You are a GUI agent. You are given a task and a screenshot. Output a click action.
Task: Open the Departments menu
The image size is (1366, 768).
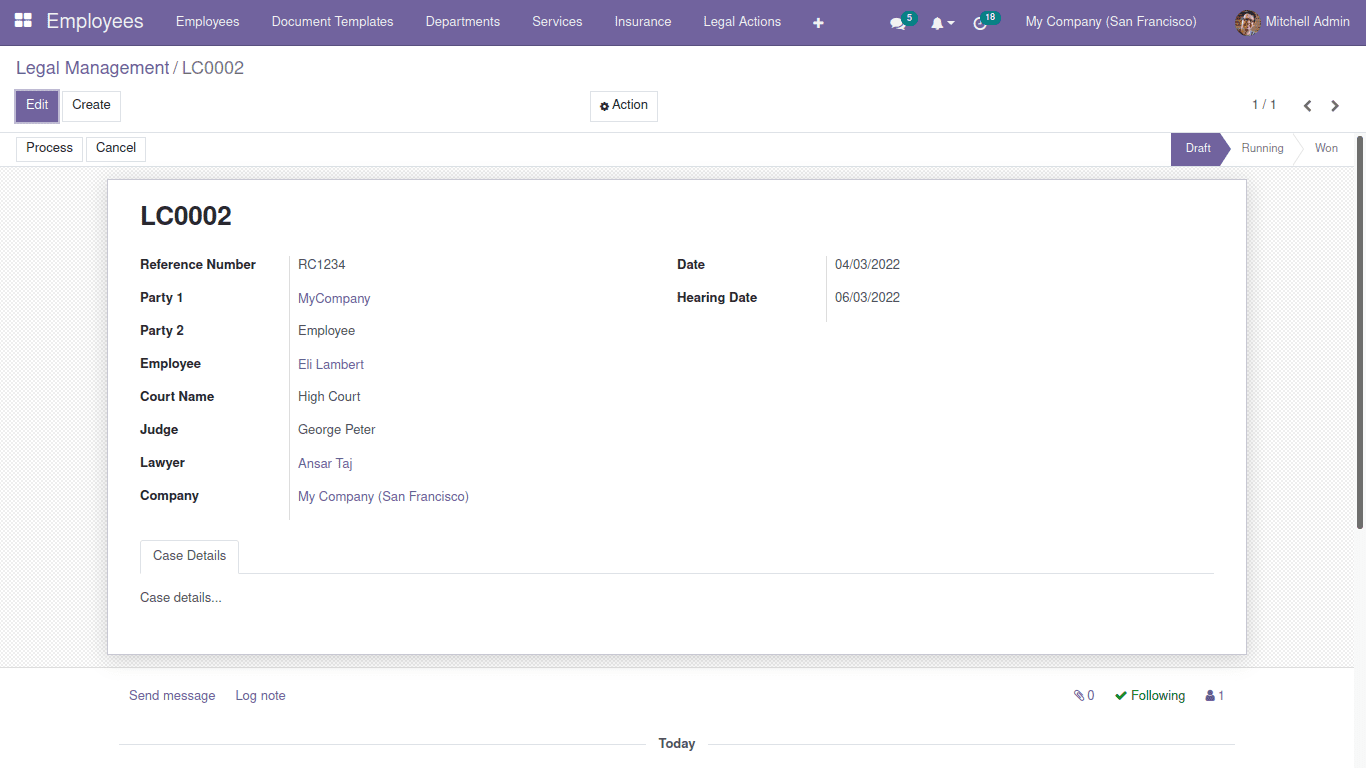(462, 21)
